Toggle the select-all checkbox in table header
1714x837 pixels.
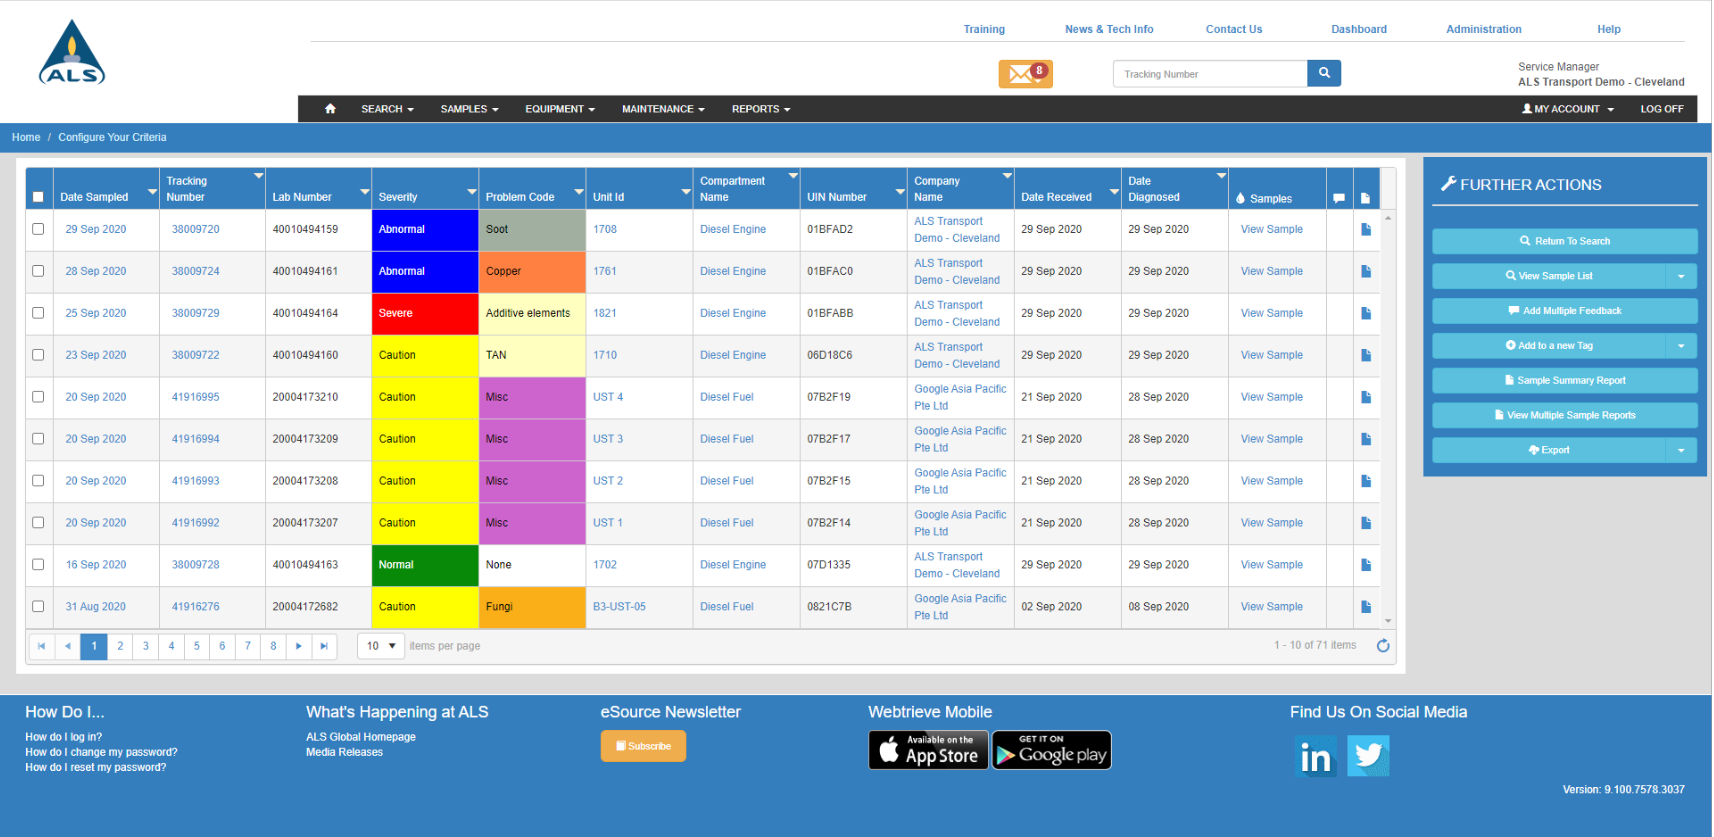coord(38,197)
